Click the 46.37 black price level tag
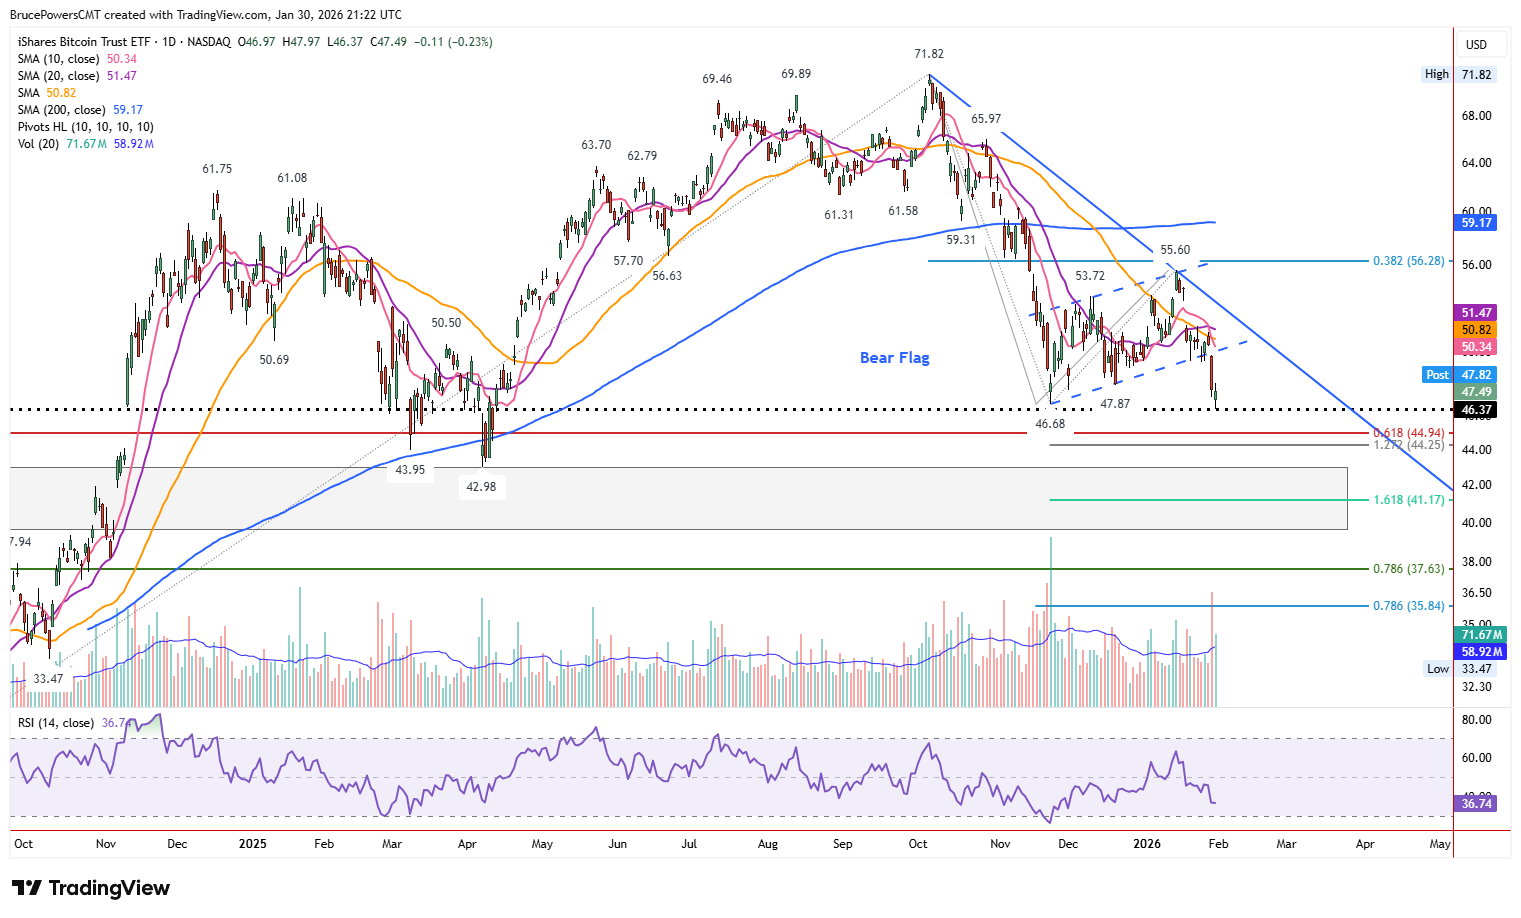Screen dimensions: 1521x918 [x=1476, y=410]
